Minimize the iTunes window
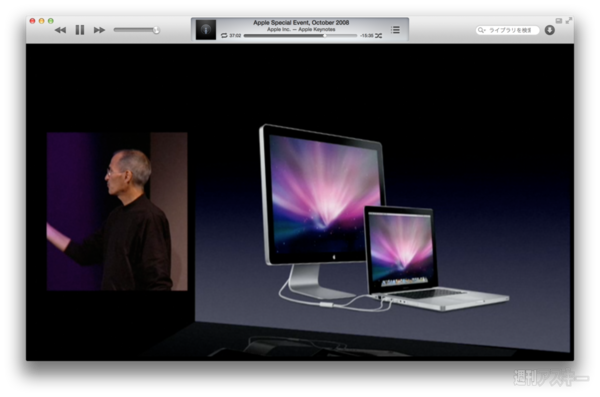The height and width of the screenshot is (397, 600). coord(41,21)
